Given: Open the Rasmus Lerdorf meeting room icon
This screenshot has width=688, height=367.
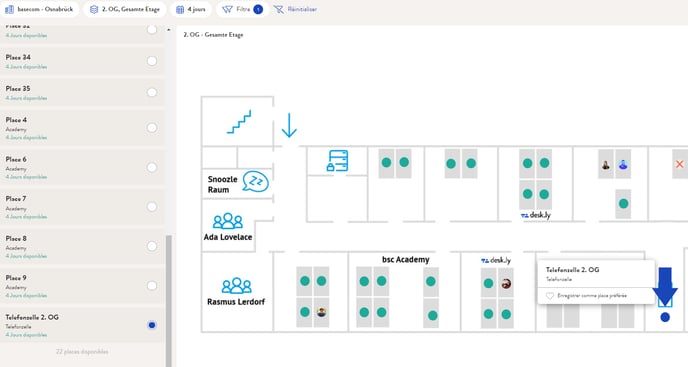Looking at the screenshot, I should pos(236,285).
